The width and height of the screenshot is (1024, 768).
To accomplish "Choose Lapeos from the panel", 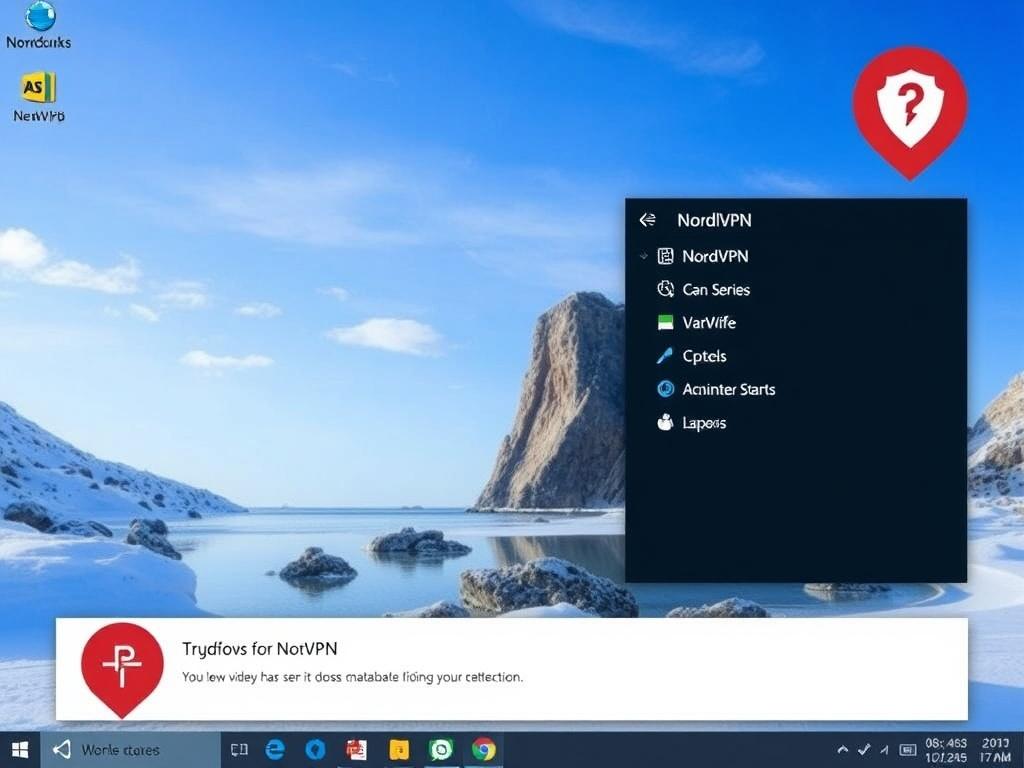I will (704, 423).
